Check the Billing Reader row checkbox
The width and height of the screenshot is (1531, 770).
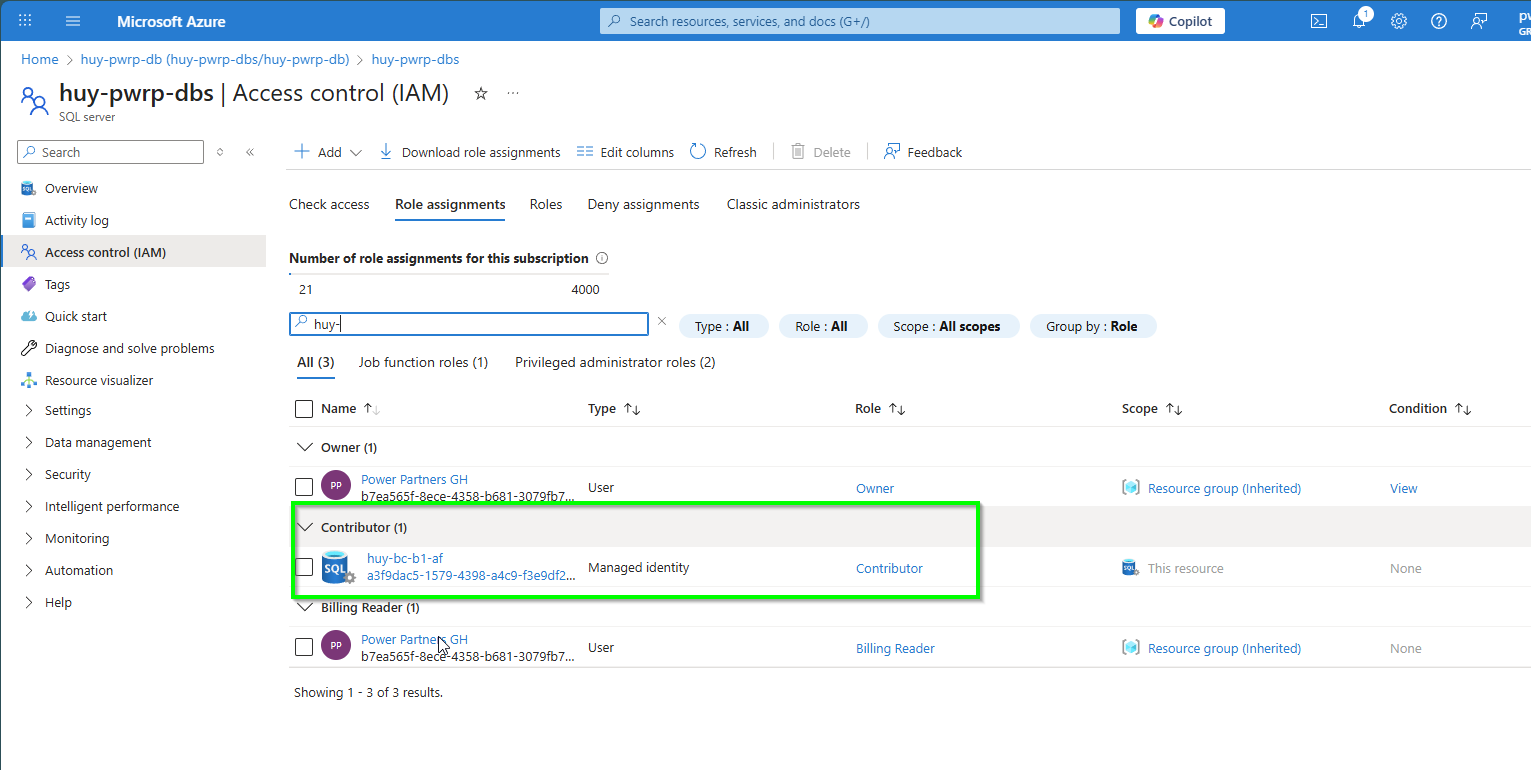click(304, 647)
